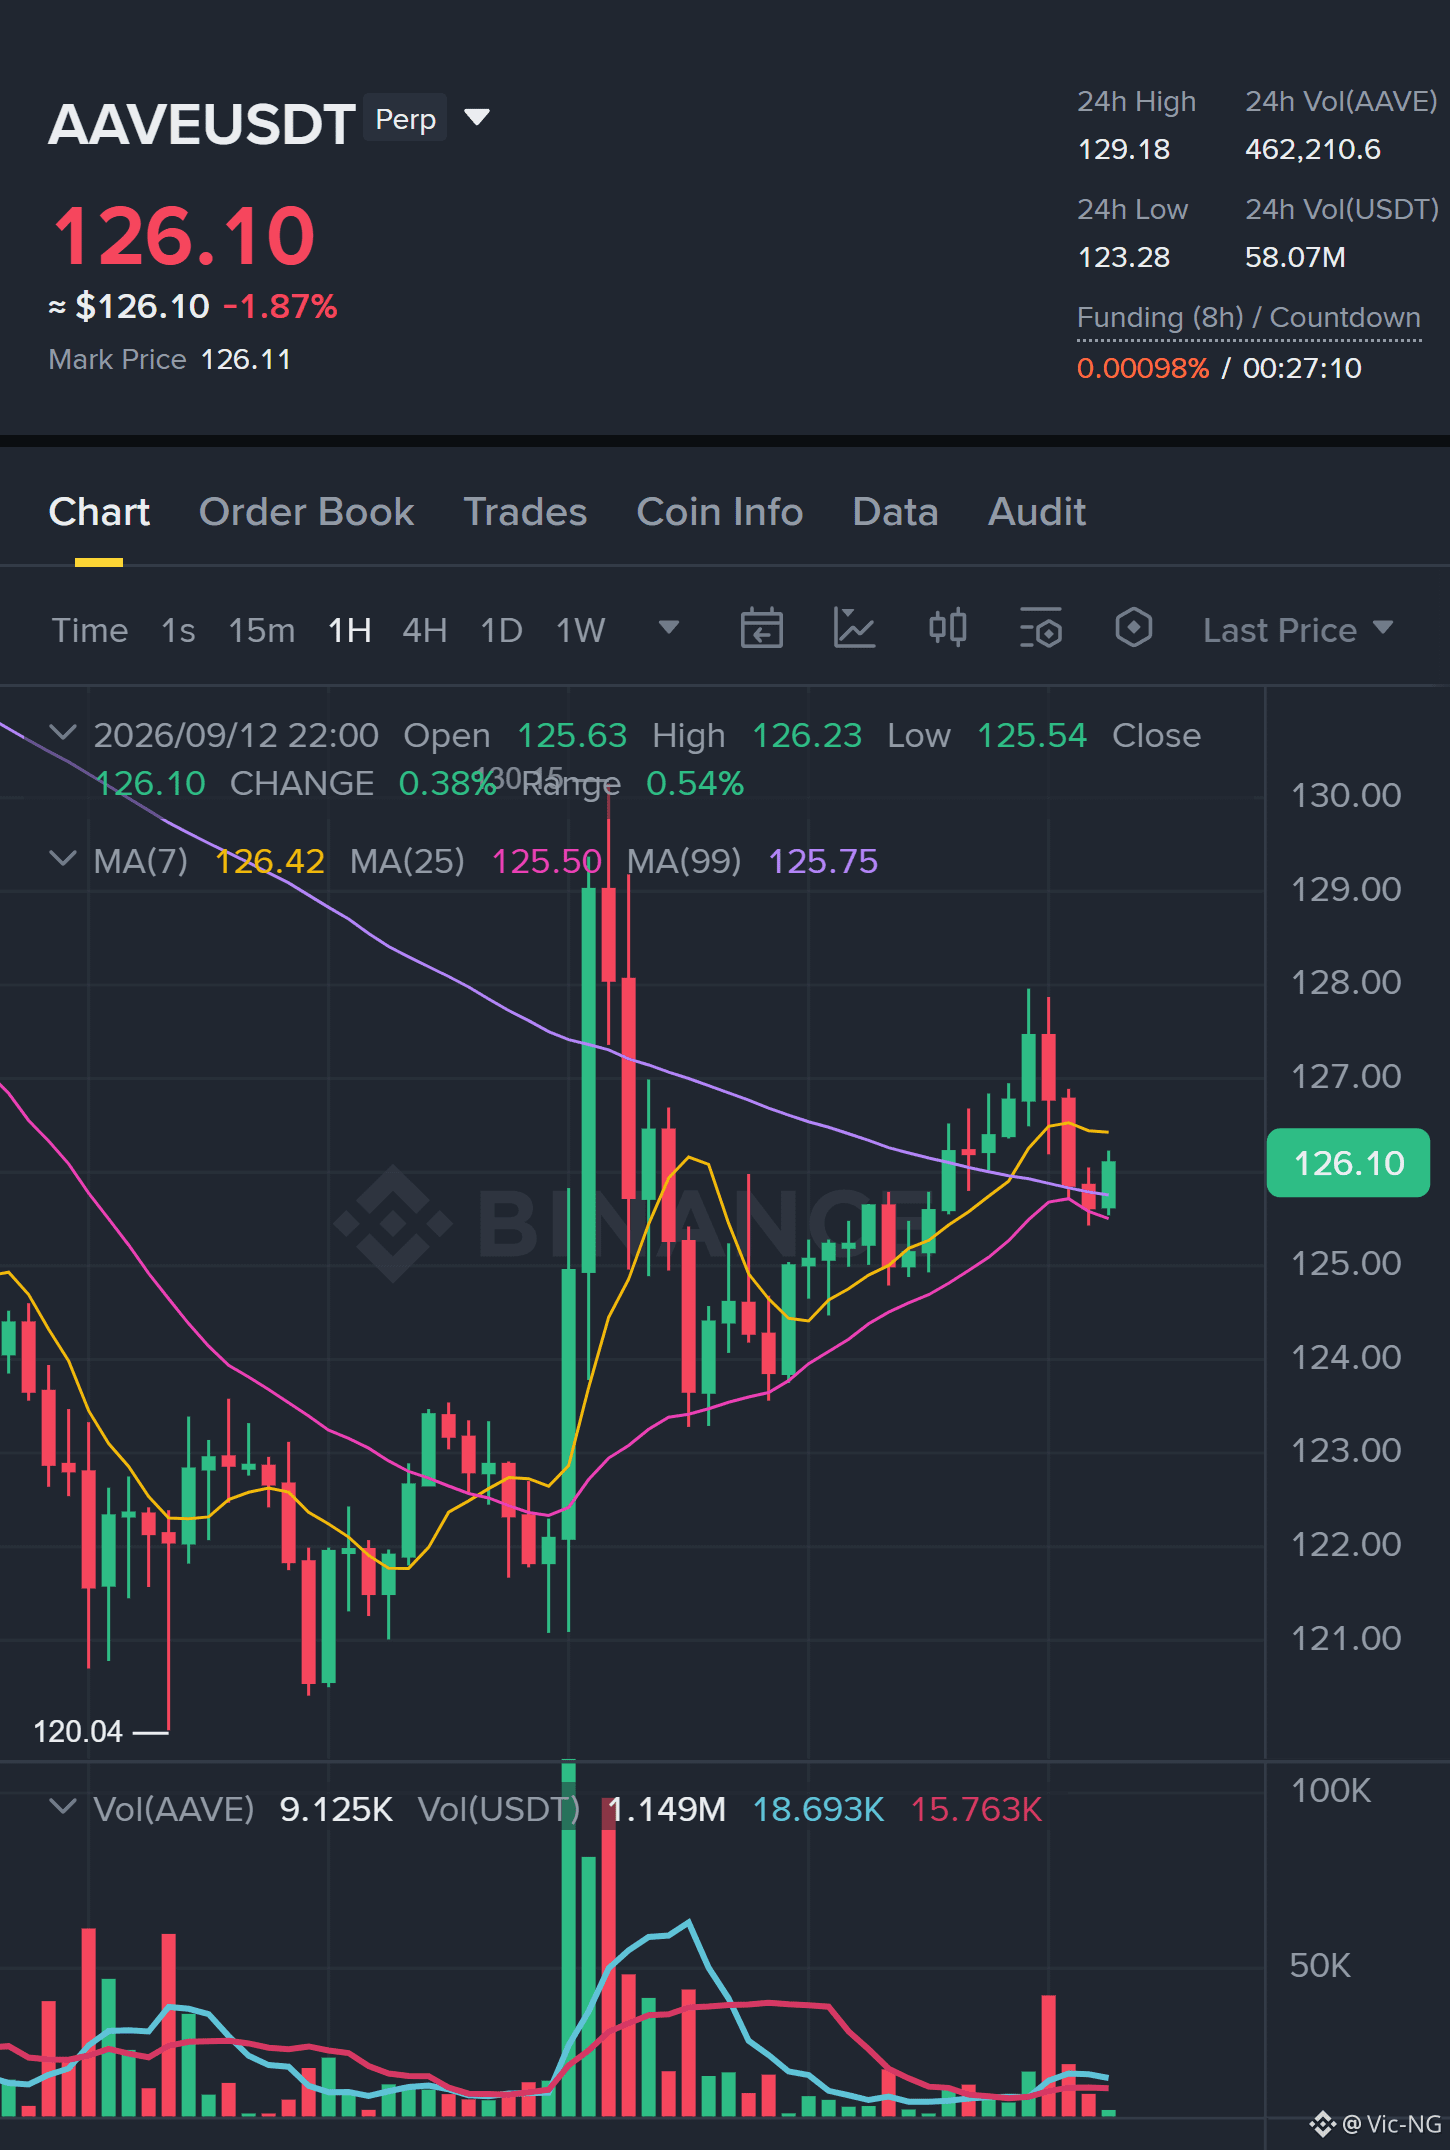Collapse the MA indicator legend chevron
This screenshot has height=2150, width=1450.
63,859
